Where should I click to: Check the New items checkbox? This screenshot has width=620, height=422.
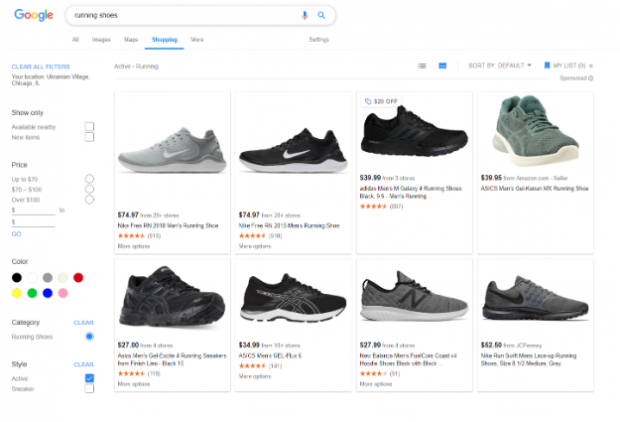pos(89,137)
